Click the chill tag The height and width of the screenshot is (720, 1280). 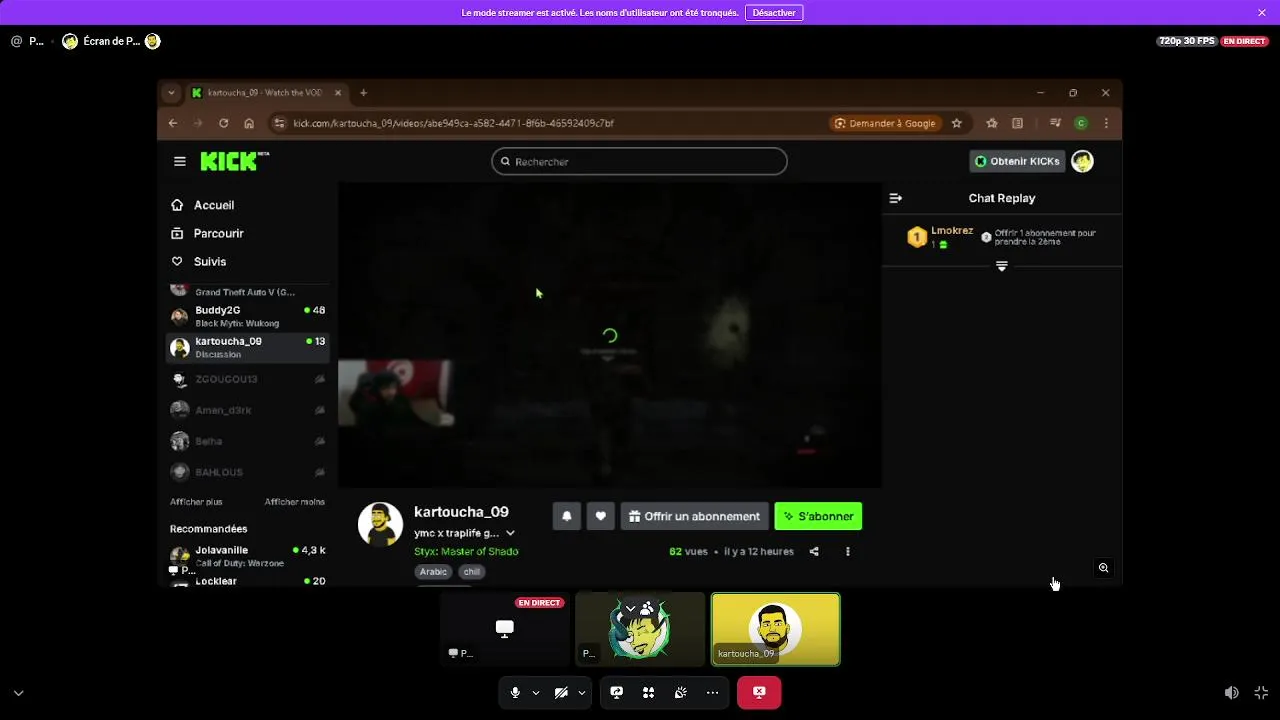[x=472, y=572]
